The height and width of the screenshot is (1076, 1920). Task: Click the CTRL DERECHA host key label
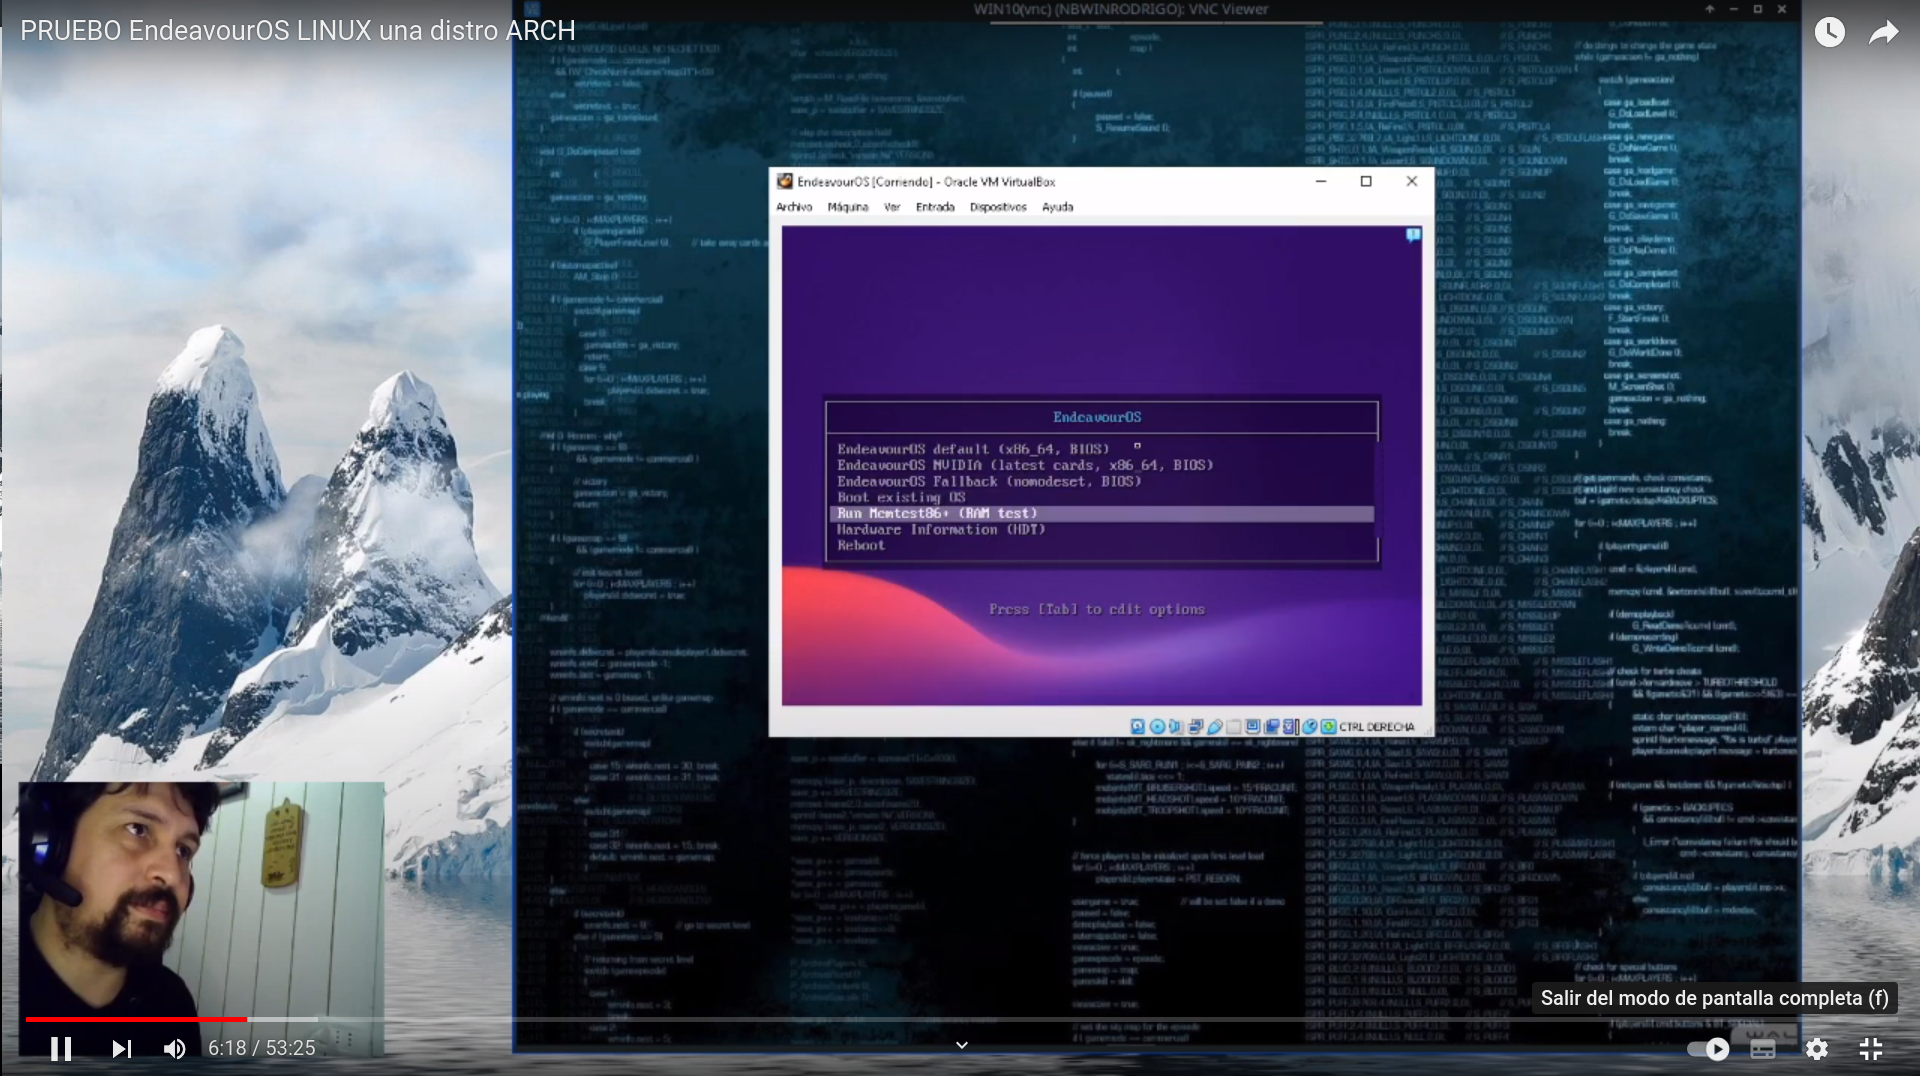(x=1377, y=727)
